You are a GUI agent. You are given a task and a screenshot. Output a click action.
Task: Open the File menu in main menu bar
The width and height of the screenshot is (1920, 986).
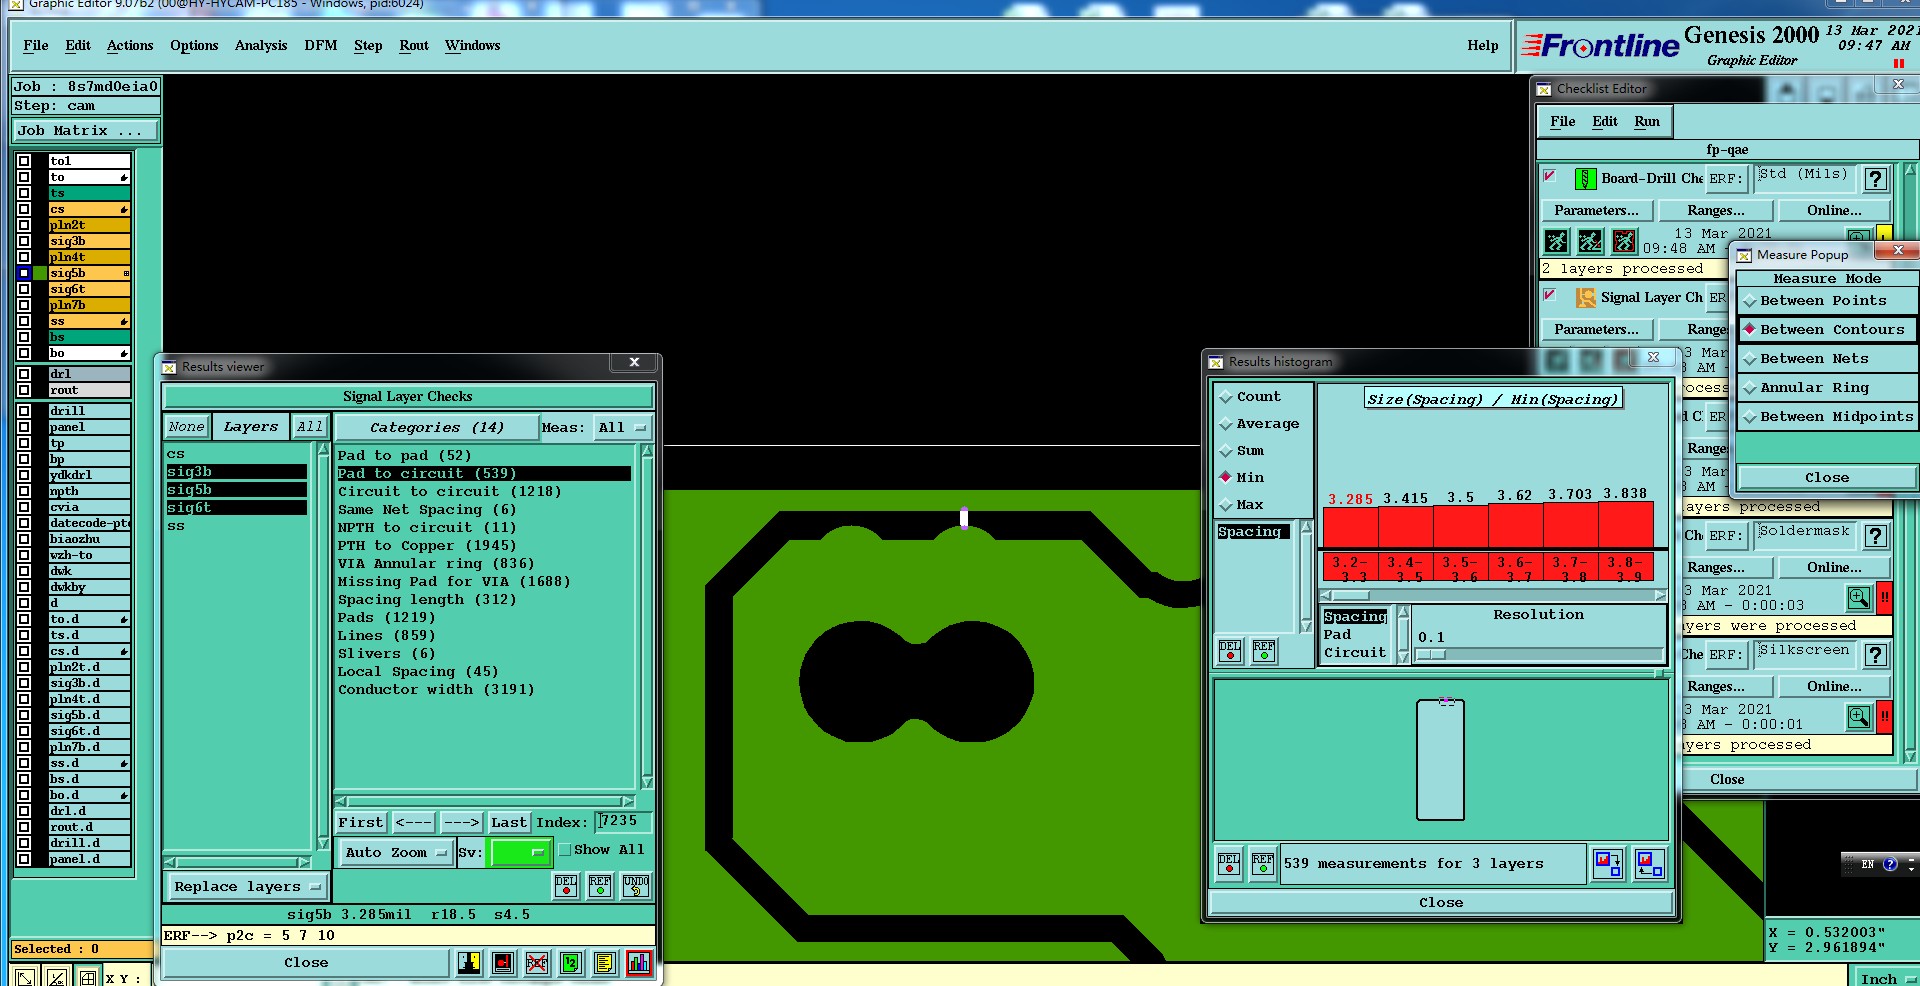[x=36, y=46]
